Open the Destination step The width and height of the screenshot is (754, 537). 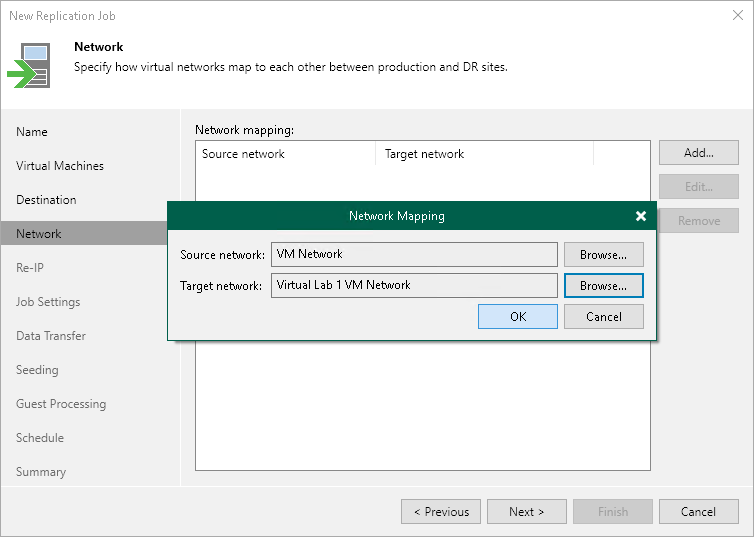point(46,200)
